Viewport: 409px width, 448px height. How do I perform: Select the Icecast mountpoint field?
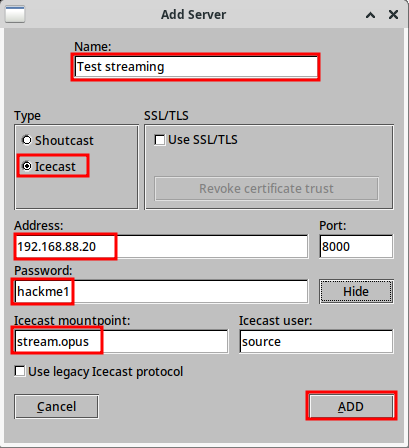click(121, 342)
